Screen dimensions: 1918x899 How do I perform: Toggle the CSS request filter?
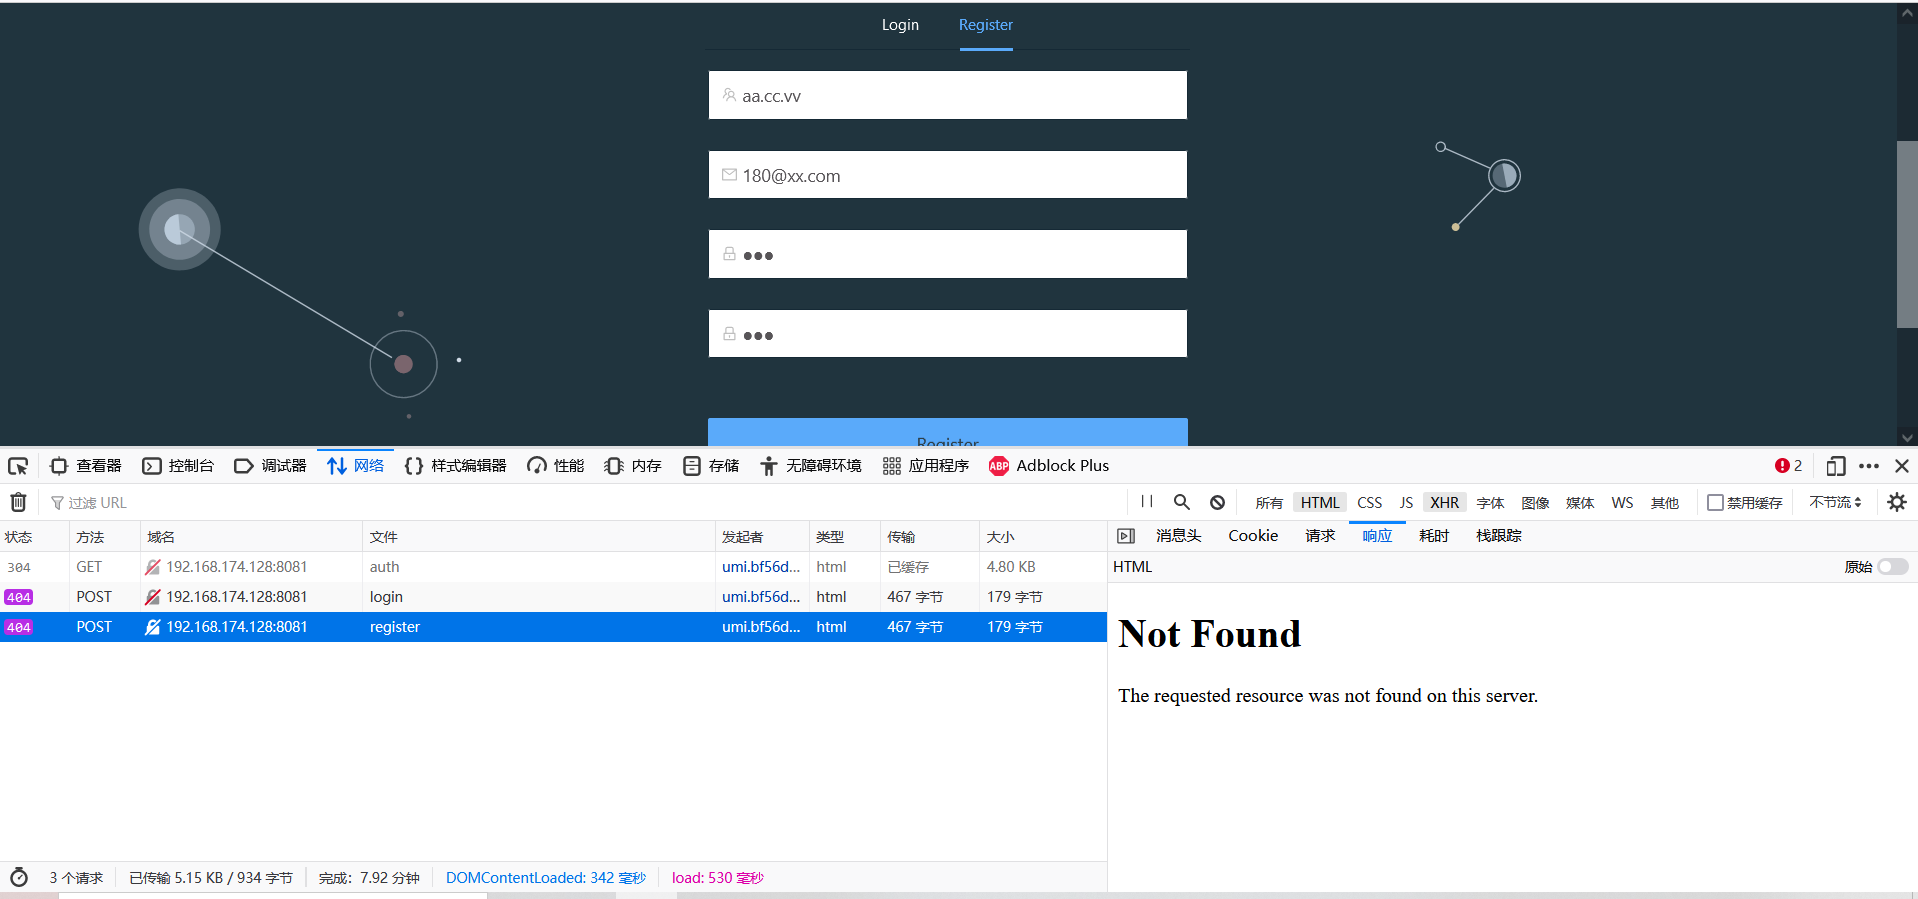click(x=1370, y=503)
